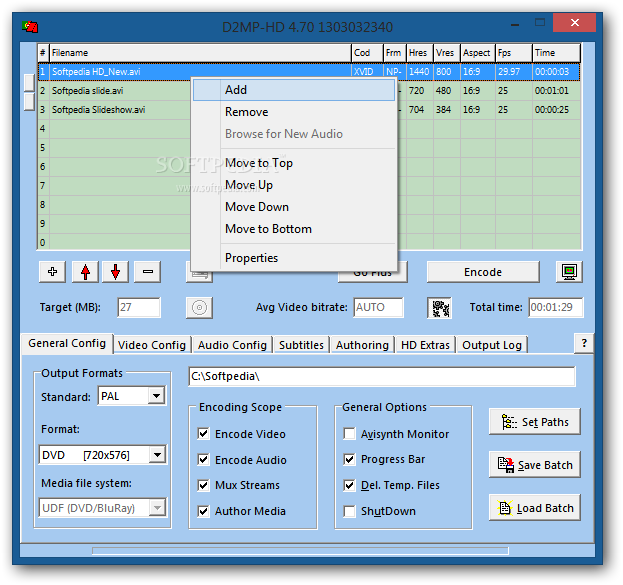Toggle Encode Audio checkbox
Viewport: 623px width, 585px height.
pos(203,459)
